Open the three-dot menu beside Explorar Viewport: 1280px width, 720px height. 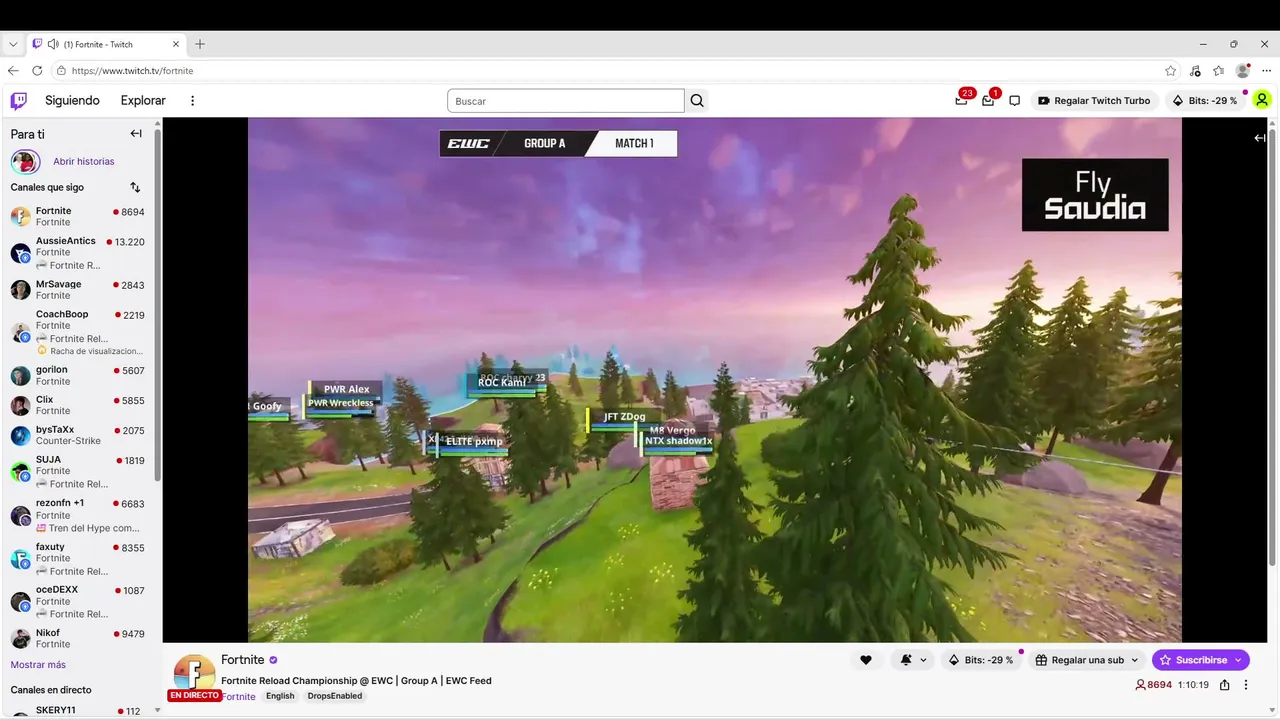click(x=193, y=100)
